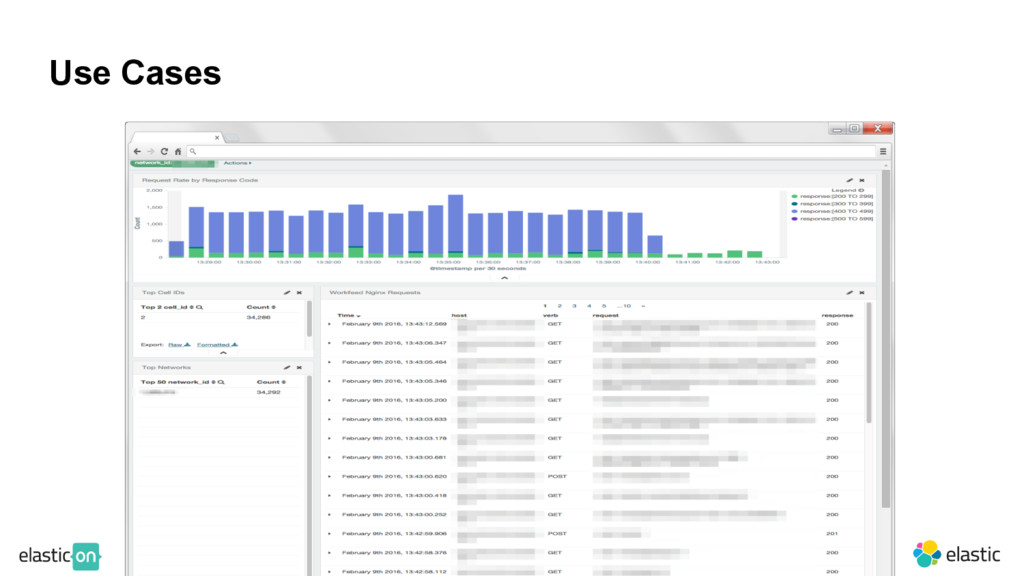
Task: Click the green network_id filter pill
Action: tap(172, 163)
